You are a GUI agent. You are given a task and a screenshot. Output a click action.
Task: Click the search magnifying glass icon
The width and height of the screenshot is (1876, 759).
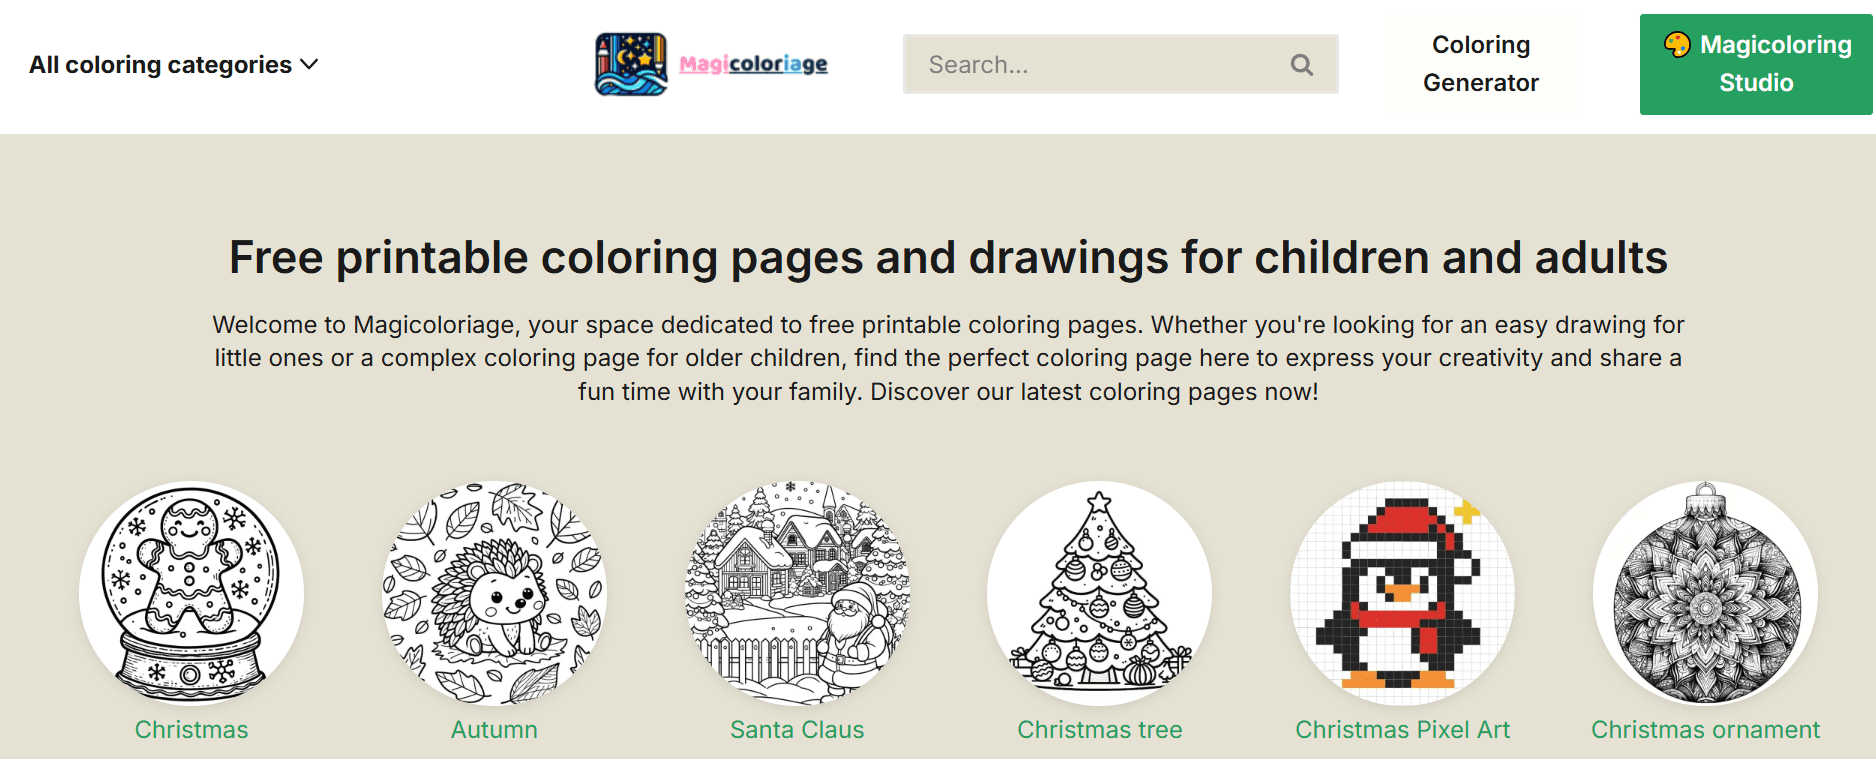[1301, 64]
